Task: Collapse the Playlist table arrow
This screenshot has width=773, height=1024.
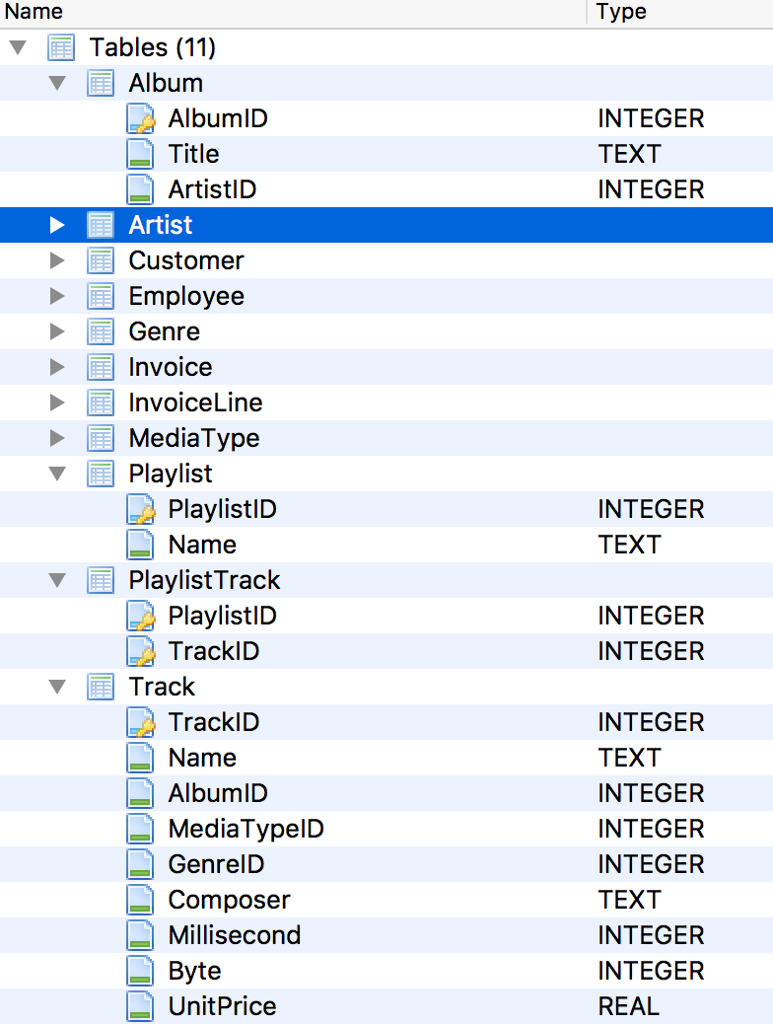Action: (x=57, y=473)
